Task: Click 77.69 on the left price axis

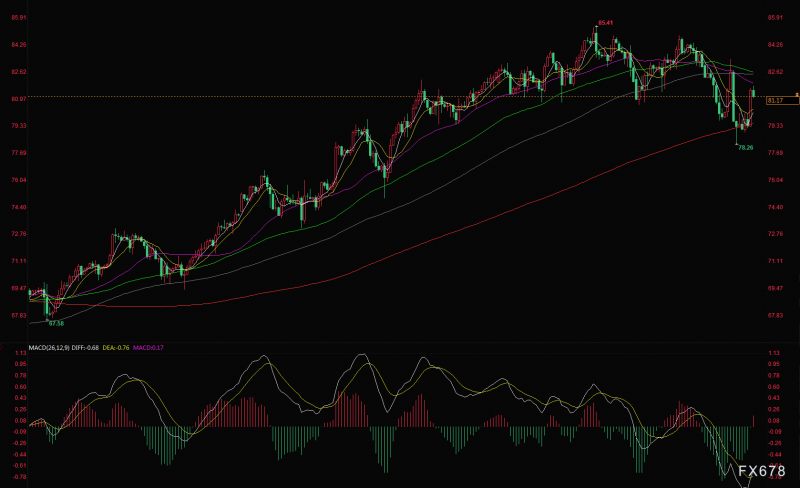Action: click(19, 153)
